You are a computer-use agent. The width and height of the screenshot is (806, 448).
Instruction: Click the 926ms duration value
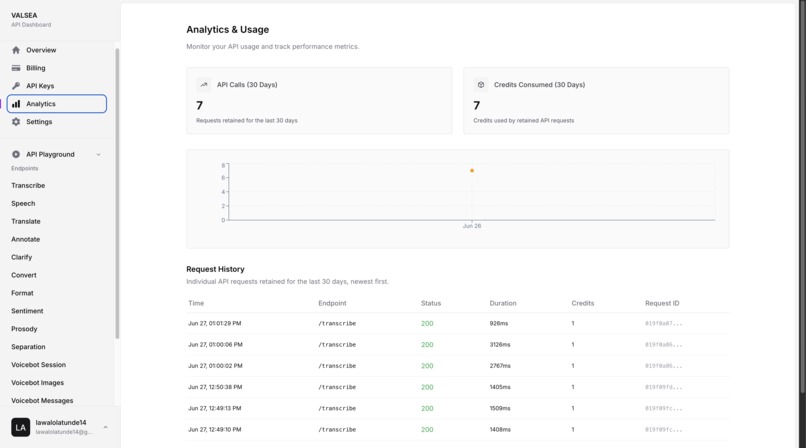point(499,324)
